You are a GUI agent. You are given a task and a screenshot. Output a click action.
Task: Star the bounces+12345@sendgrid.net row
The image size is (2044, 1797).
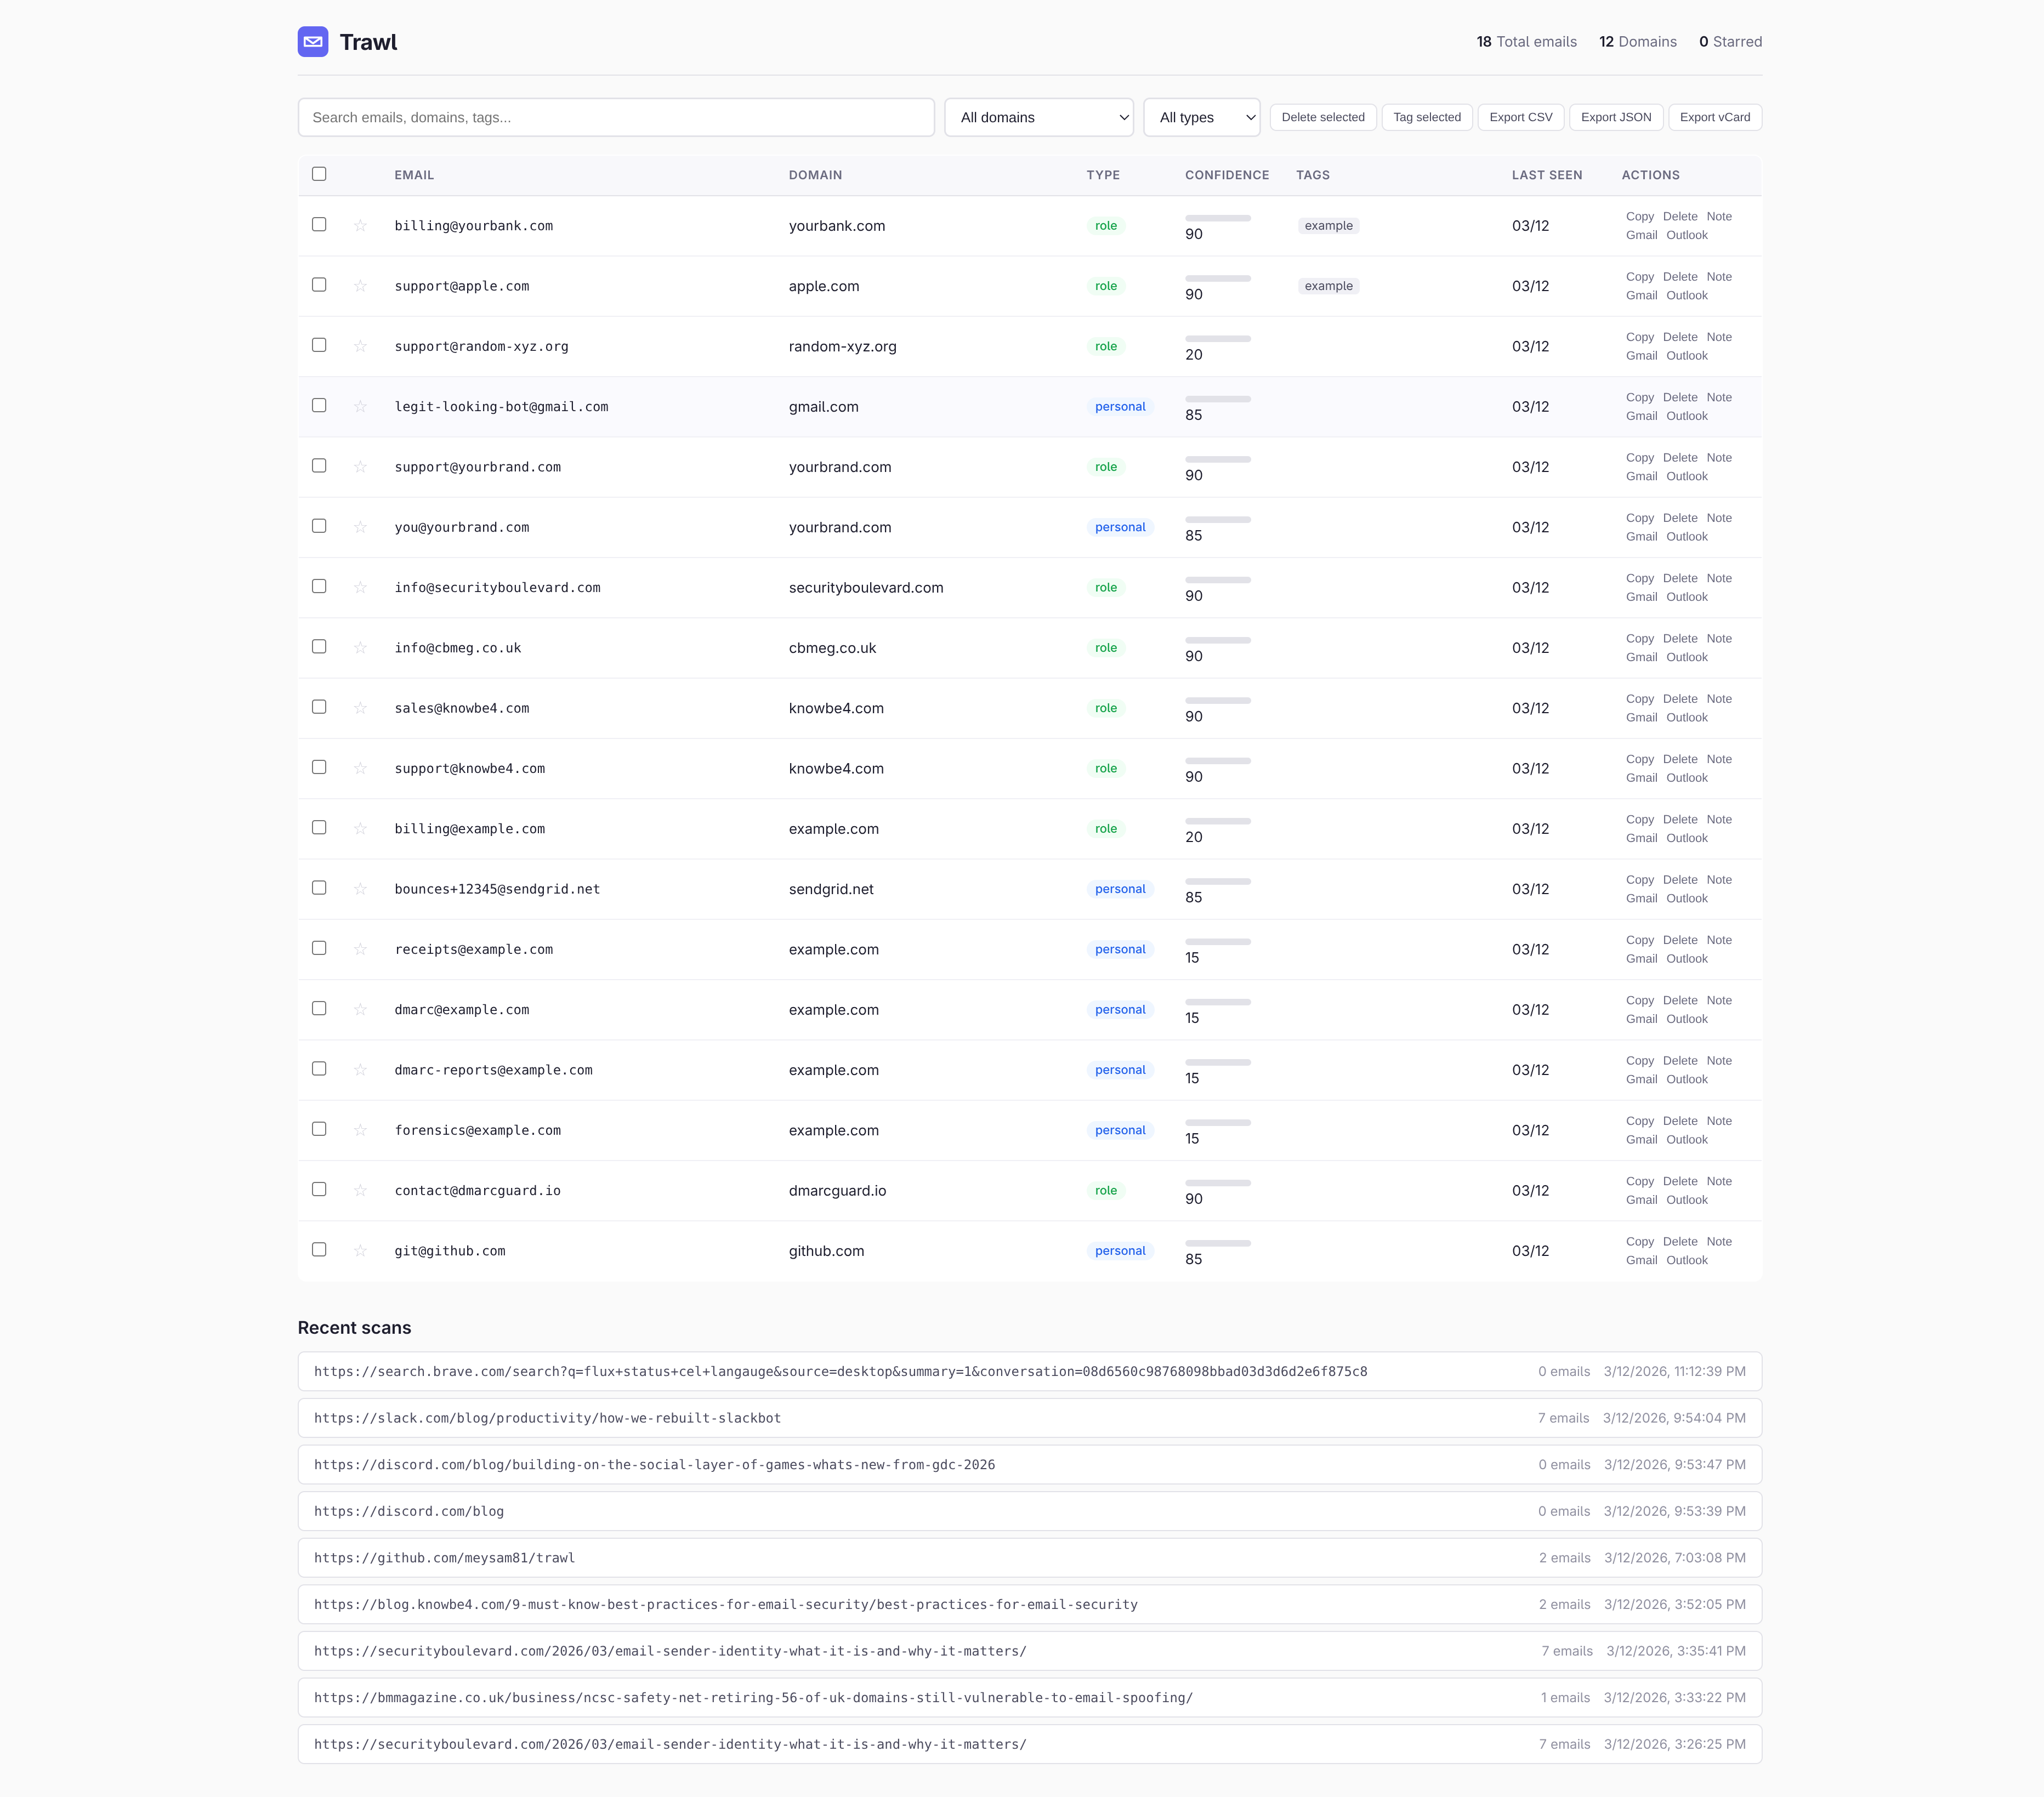coord(360,888)
